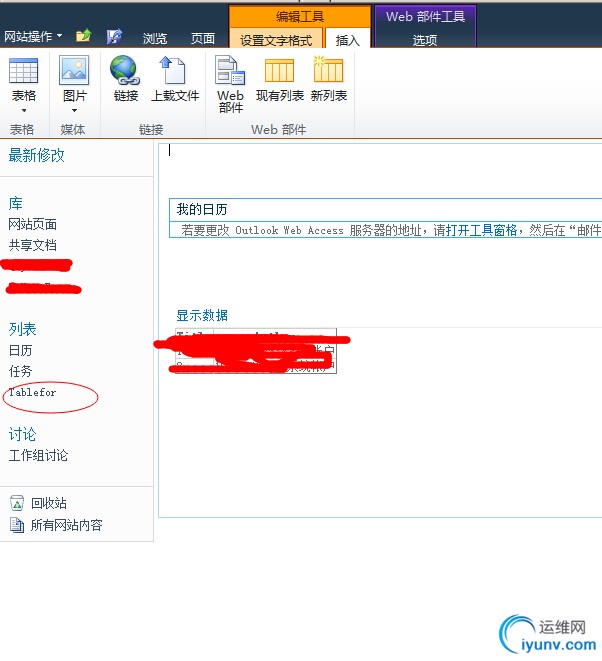
Task: Click the My Calendar (我的日历) web part title
Action: 202,209
